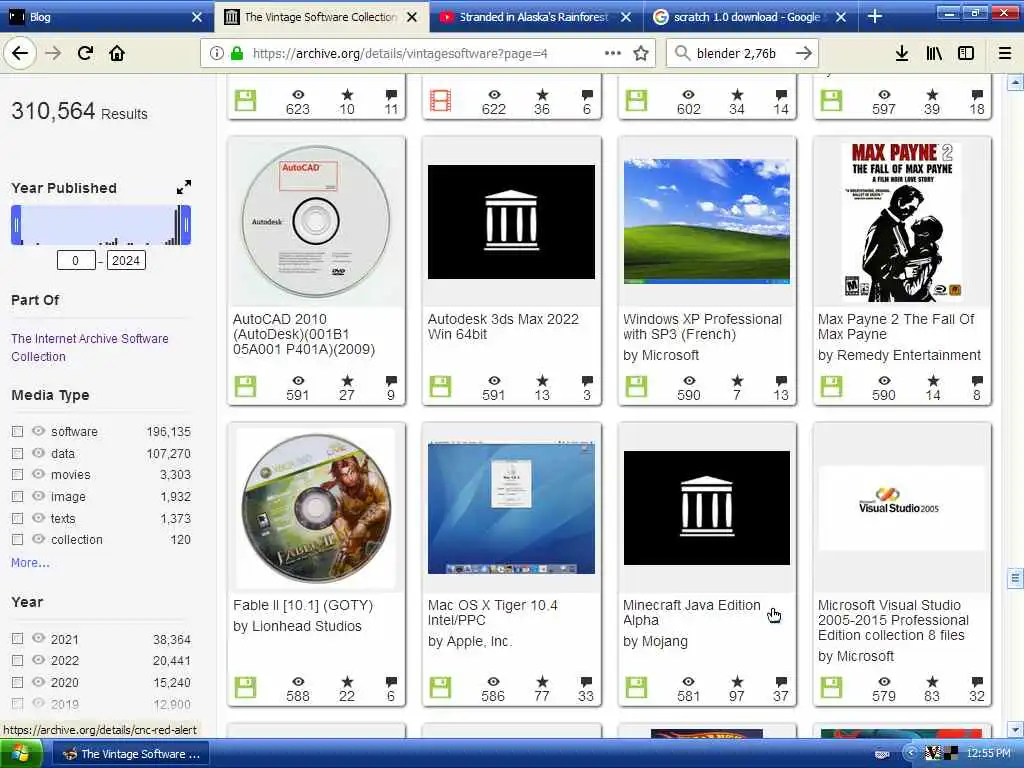Show site information icon in address bar
Screen dimensions: 1024x768
(217, 54)
